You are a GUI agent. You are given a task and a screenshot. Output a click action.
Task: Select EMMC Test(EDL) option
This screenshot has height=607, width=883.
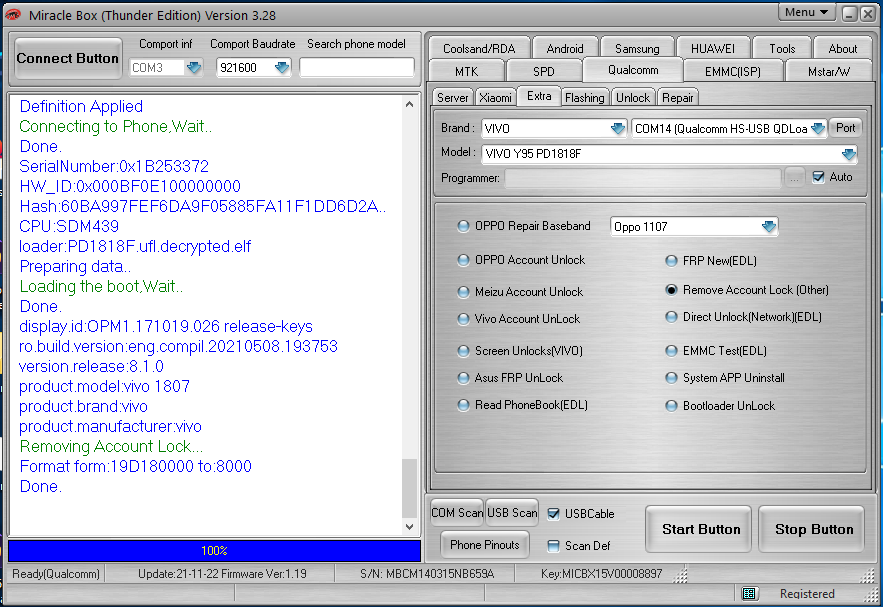pyautogui.click(x=671, y=351)
